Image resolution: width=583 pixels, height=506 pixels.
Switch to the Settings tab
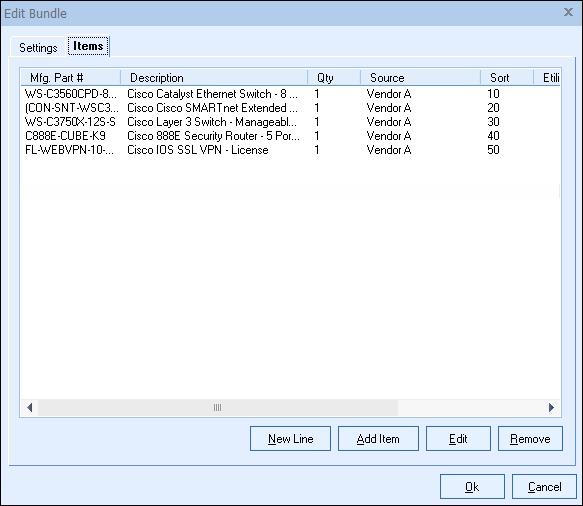point(38,48)
